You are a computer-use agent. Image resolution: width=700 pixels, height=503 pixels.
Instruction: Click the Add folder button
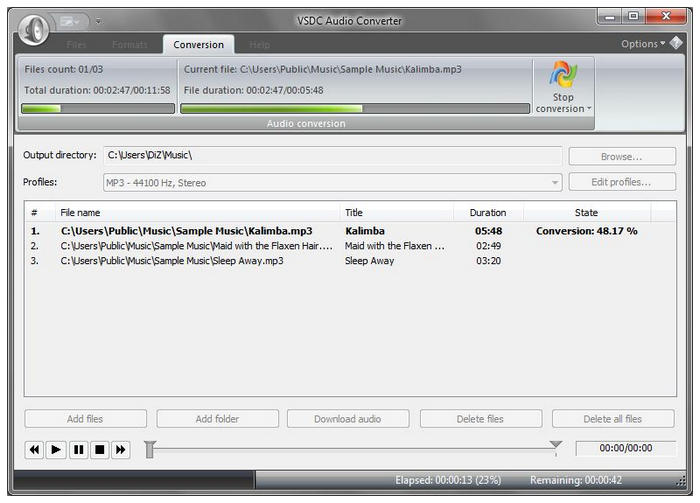[x=217, y=419]
